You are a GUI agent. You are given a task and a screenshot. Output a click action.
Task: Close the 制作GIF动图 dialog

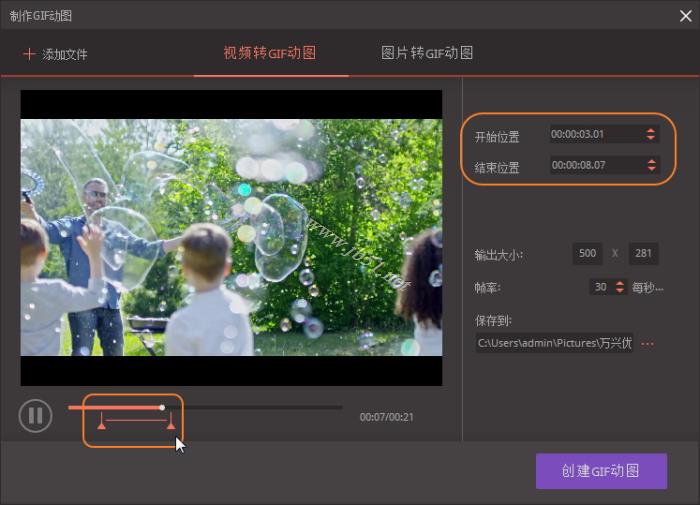coord(685,16)
